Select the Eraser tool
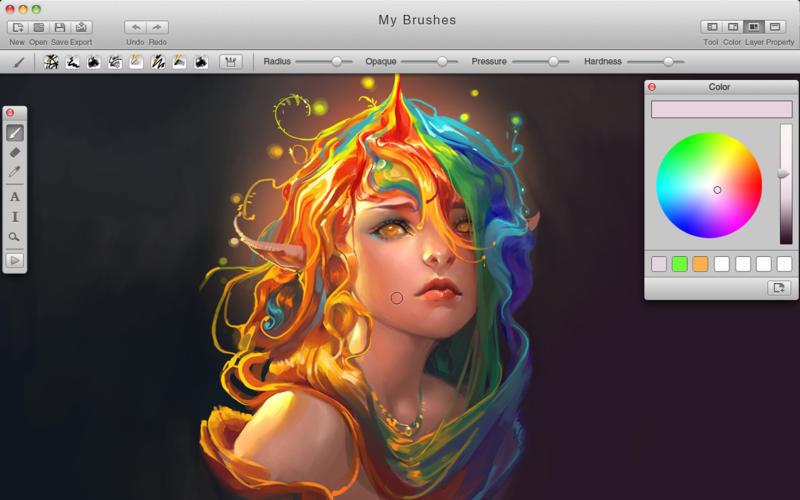Screen dimensions: 800x500 coord(15,152)
